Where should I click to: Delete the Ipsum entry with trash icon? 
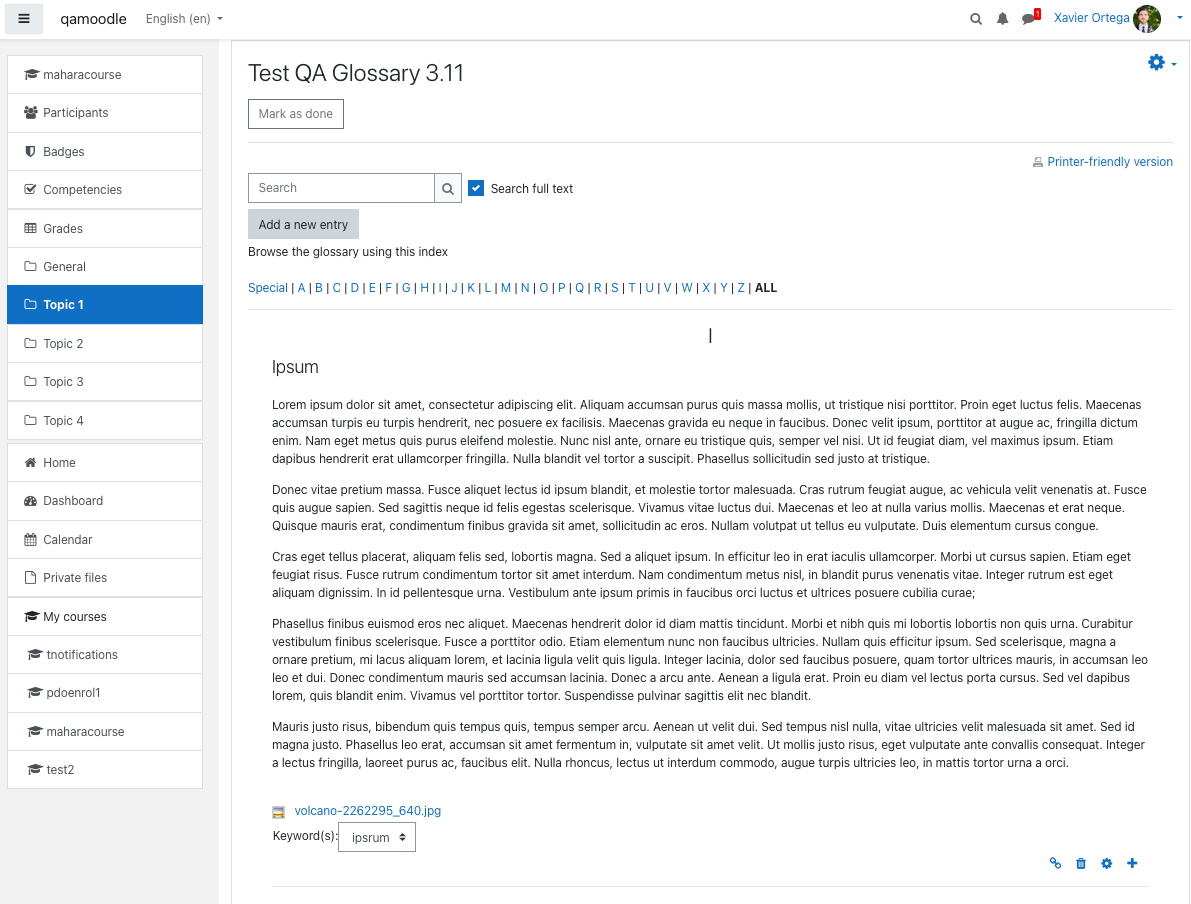[x=1081, y=863]
